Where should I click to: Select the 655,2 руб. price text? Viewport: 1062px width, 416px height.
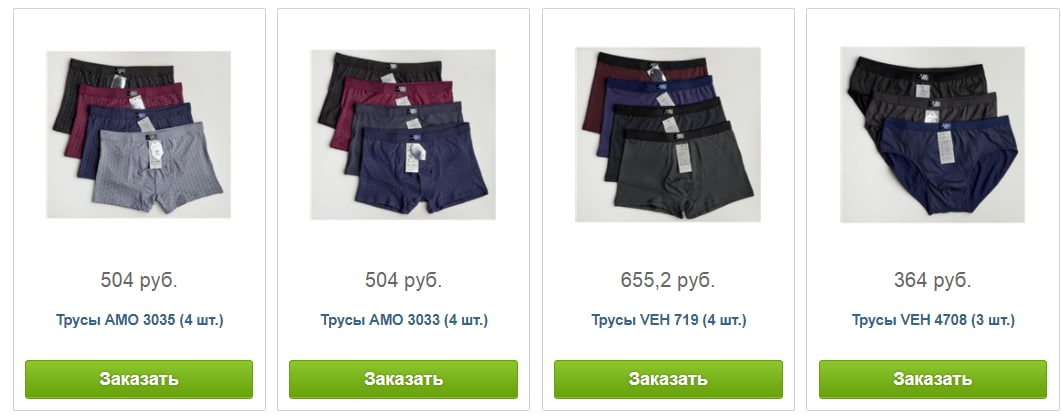tap(668, 280)
